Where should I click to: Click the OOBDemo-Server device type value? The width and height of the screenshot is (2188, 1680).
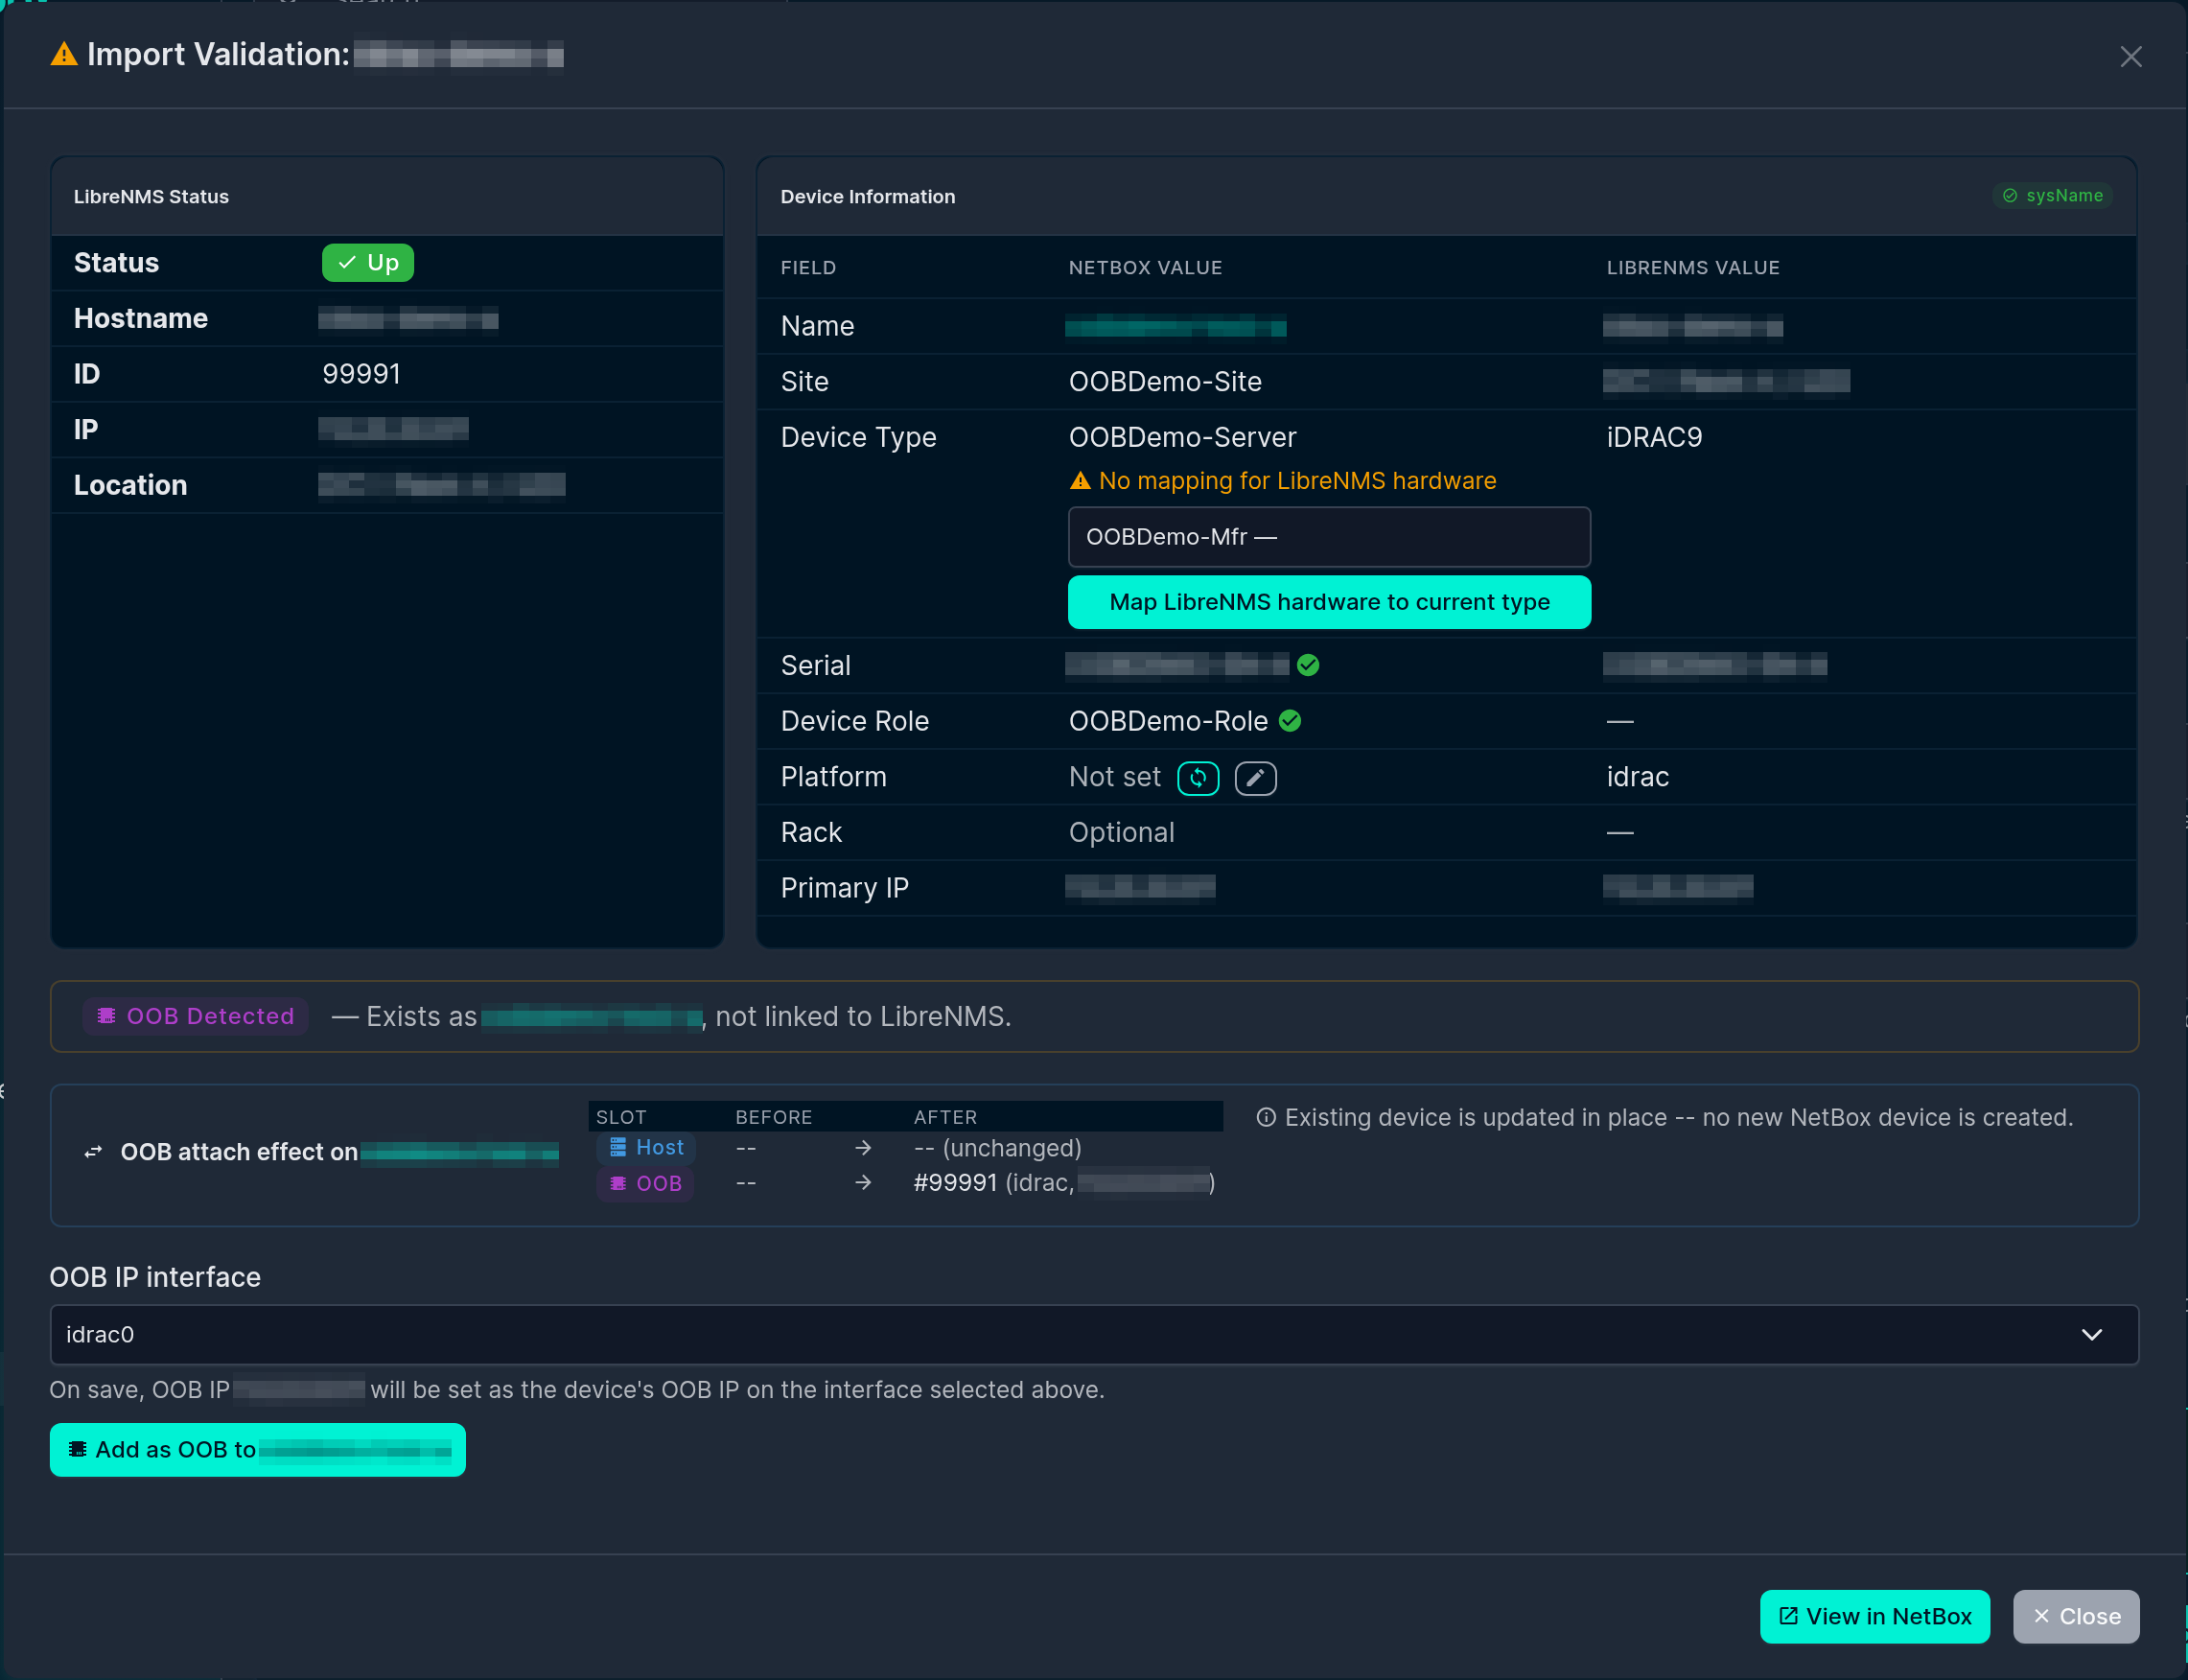[x=1182, y=438]
